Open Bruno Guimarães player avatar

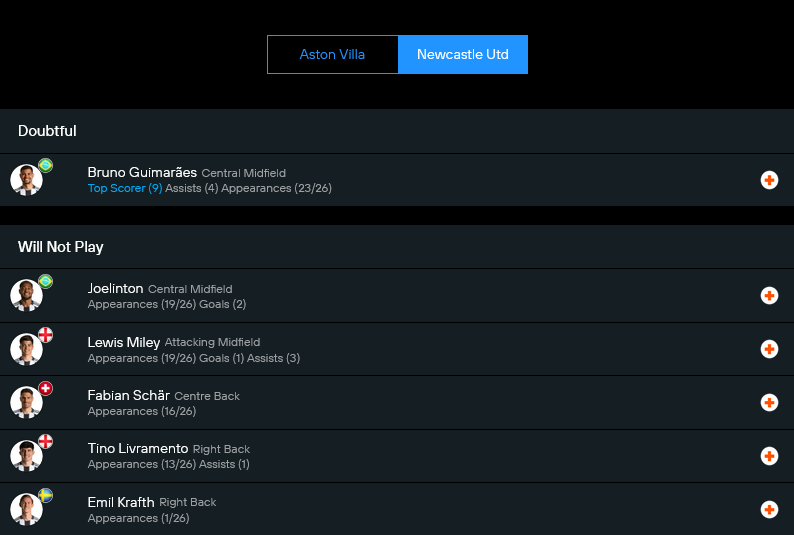[26, 181]
